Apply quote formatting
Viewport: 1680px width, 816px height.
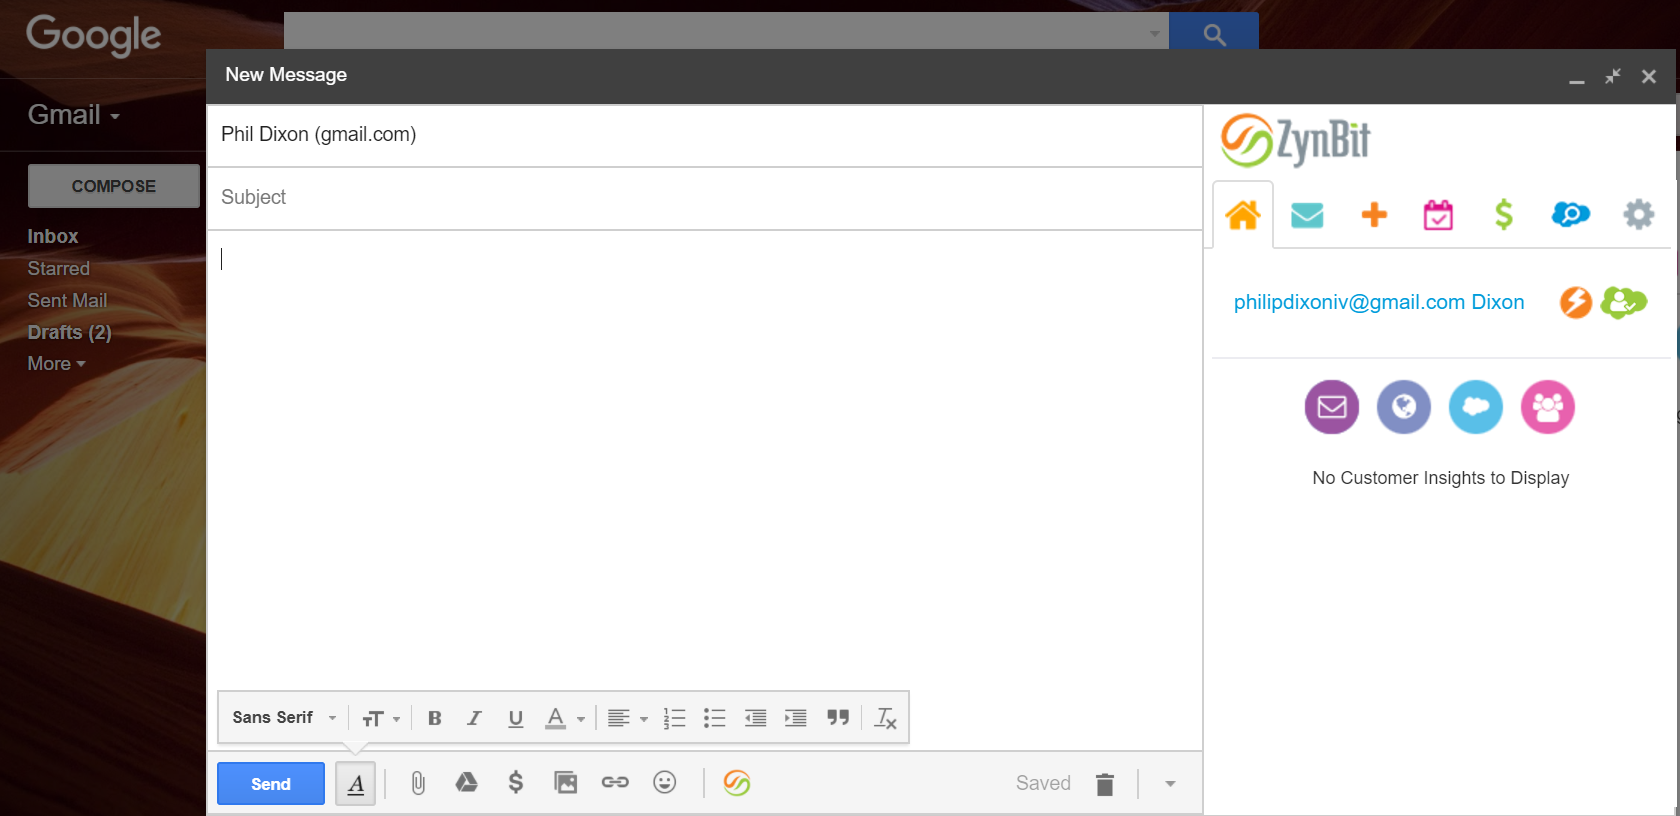point(838,718)
